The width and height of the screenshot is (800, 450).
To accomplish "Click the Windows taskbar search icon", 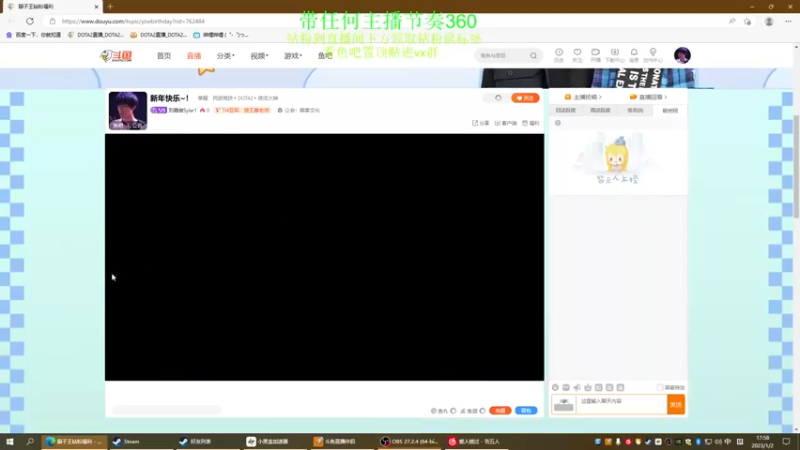I will pos(30,441).
